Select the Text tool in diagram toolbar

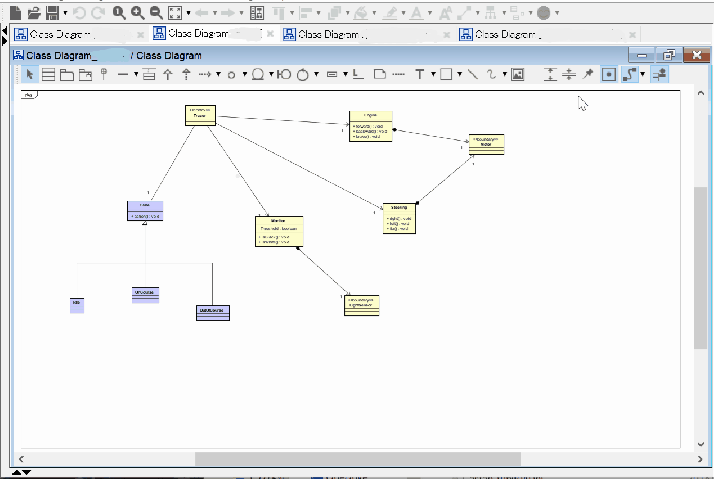pyautogui.click(x=420, y=74)
